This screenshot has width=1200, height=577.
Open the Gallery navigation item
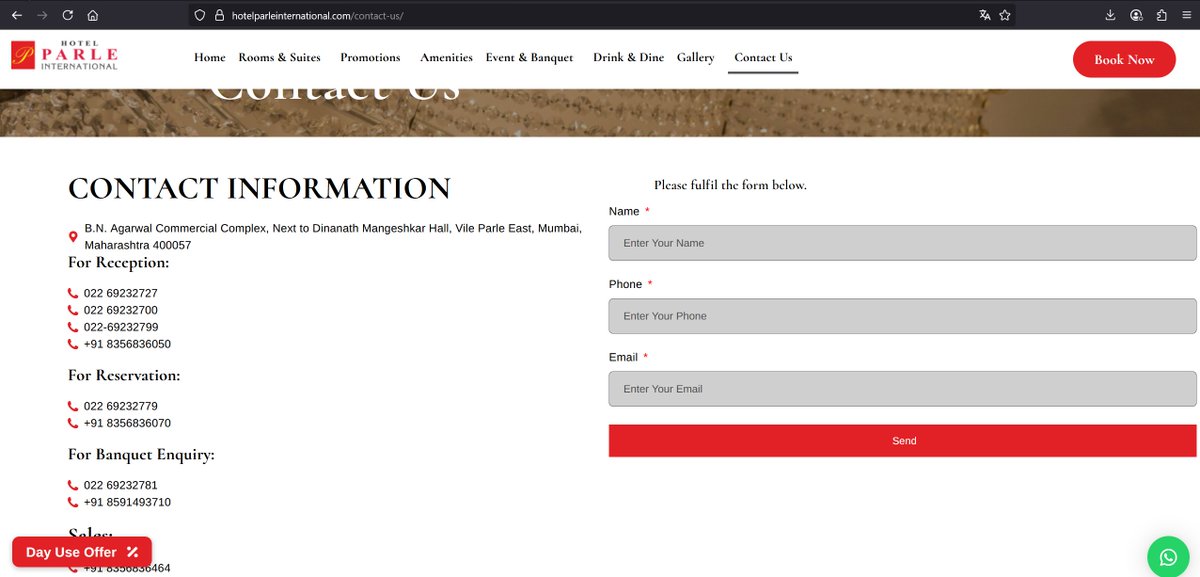695,58
